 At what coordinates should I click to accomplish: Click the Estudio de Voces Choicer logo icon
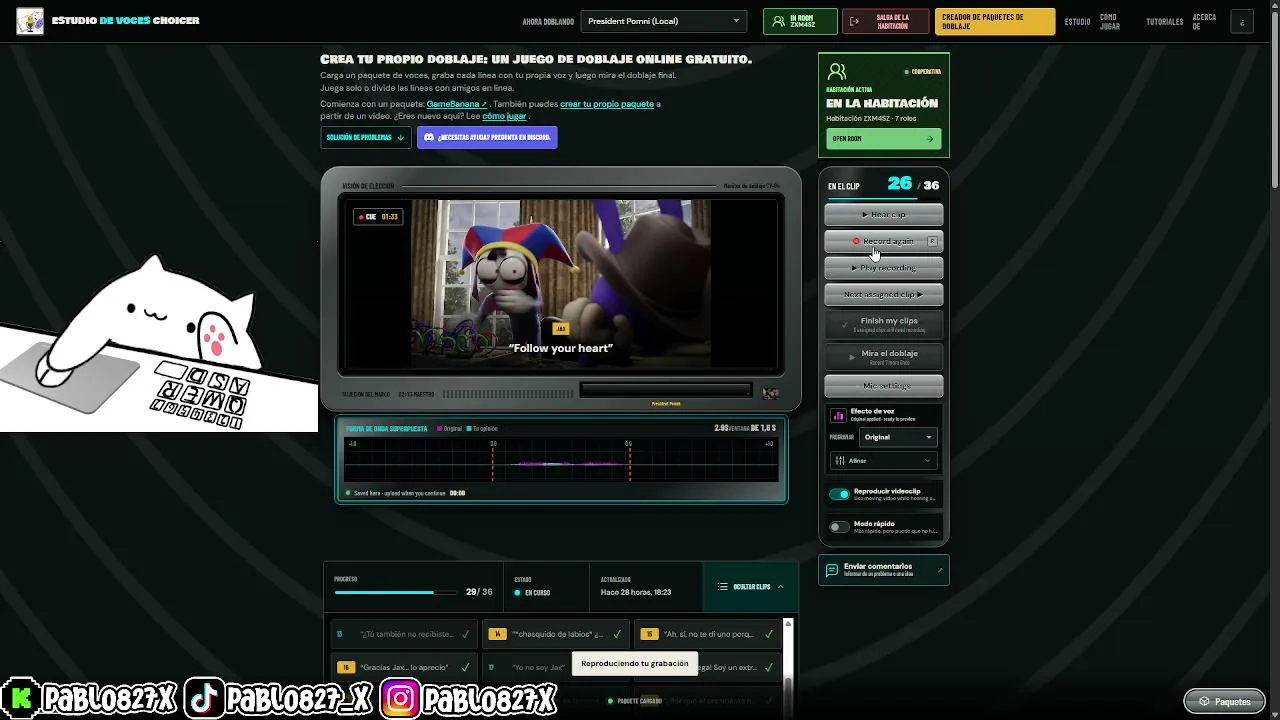tap(30, 21)
